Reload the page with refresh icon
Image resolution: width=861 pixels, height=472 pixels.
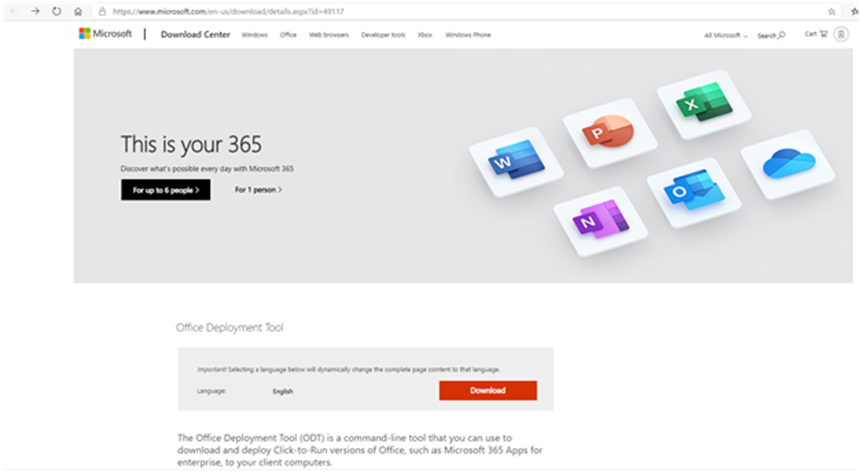click(x=57, y=11)
